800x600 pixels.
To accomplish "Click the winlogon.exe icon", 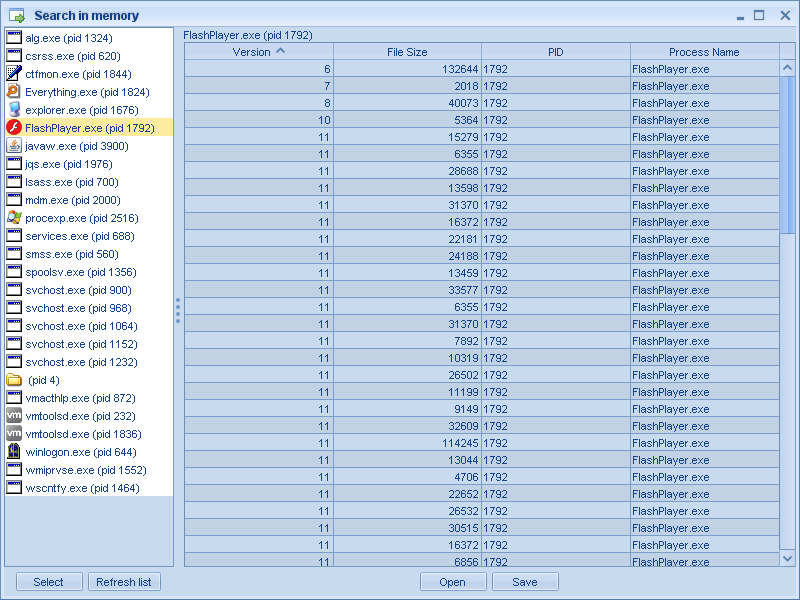I will [14, 452].
